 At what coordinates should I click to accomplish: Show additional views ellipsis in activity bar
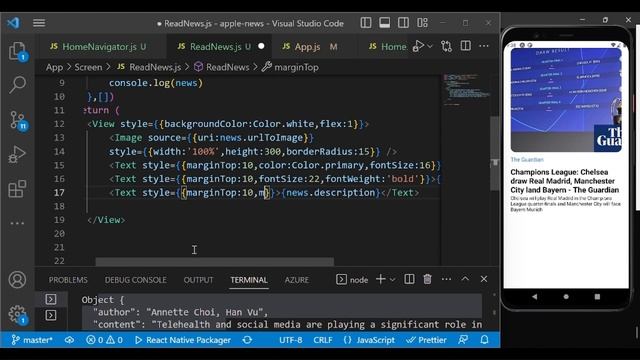(x=17, y=223)
